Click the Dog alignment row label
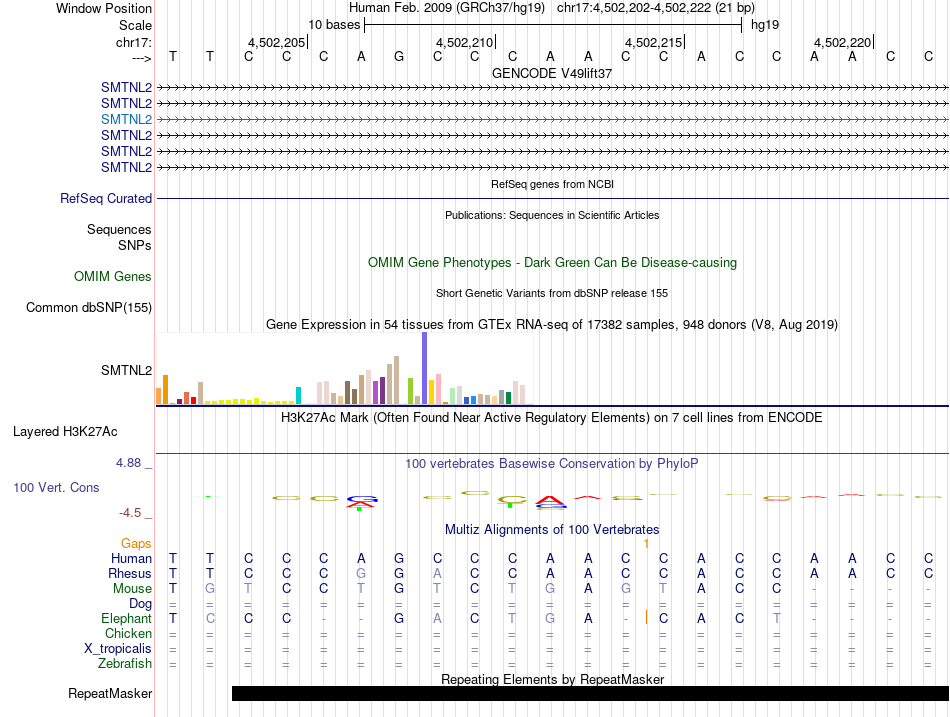This screenshot has height=717, width=950. 140,604
